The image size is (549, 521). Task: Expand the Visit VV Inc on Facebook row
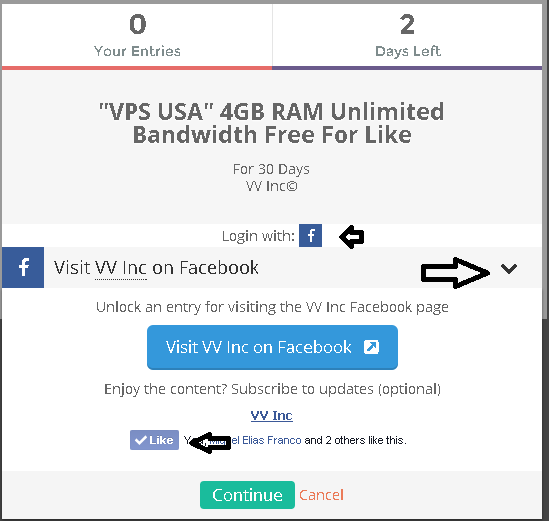point(272,268)
